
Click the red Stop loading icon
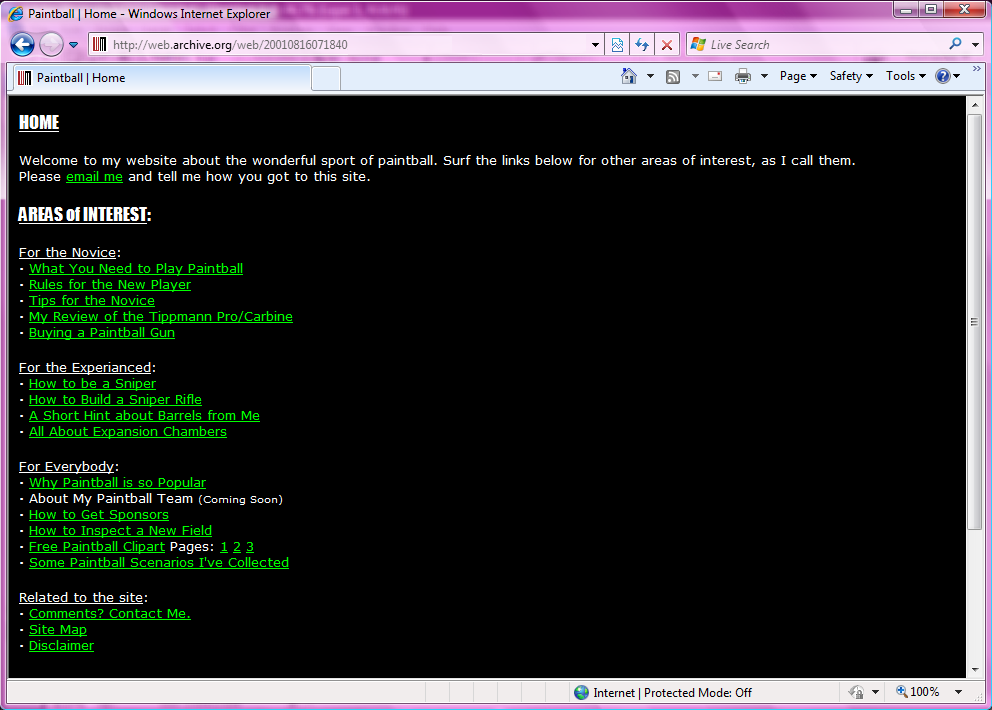(x=667, y=44)
